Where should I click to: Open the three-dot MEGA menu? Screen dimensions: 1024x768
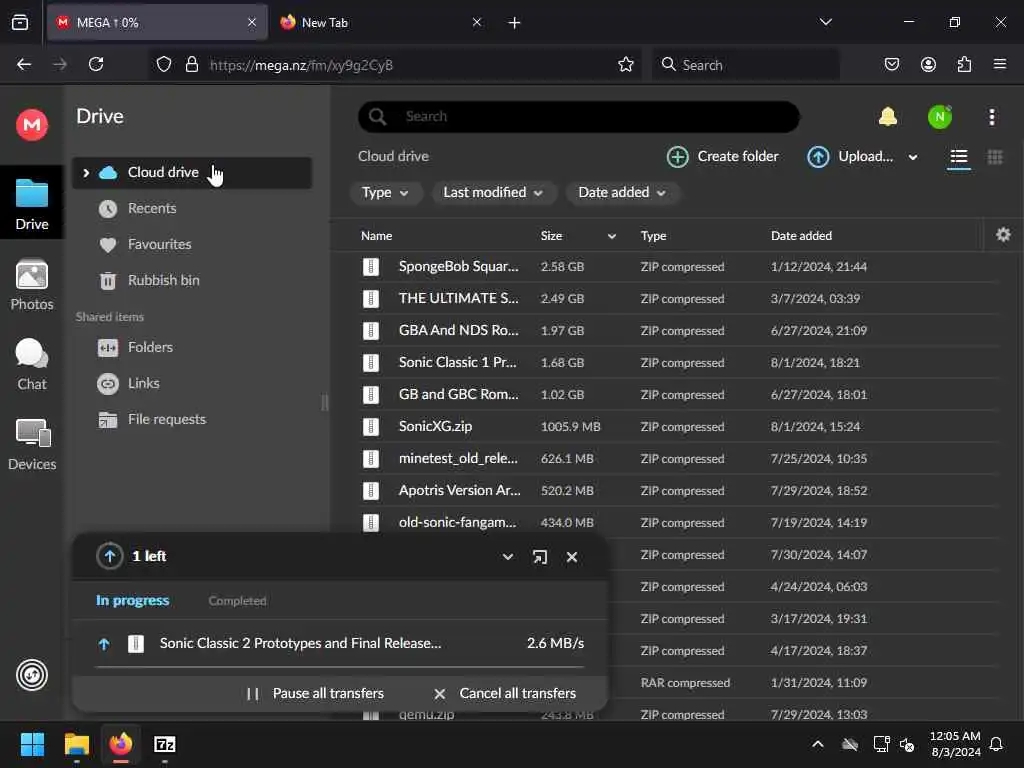[x=992, y=117]
